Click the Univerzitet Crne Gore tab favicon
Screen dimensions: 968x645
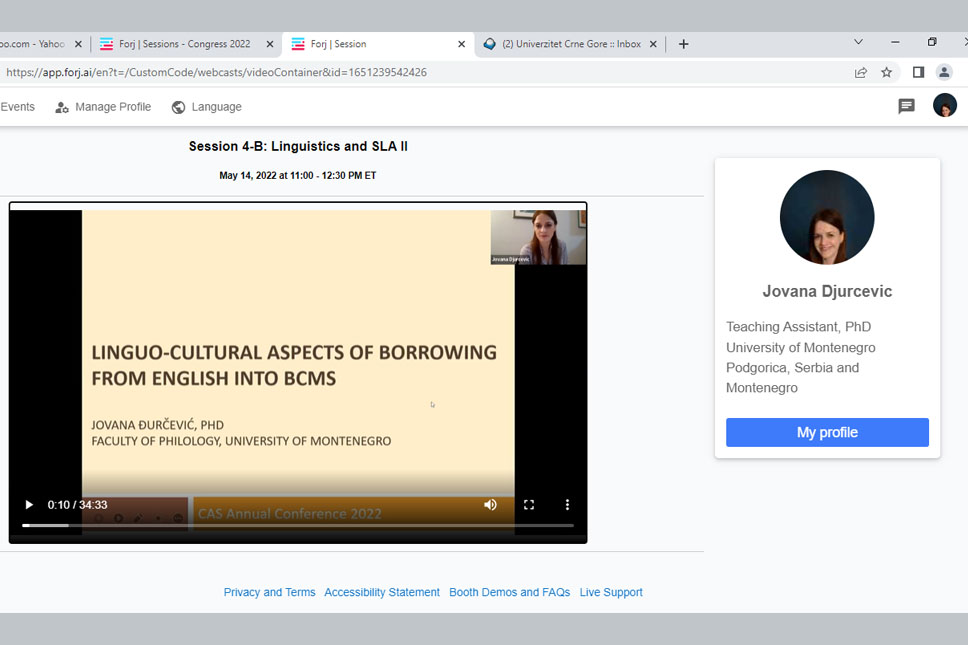(490, 44)
